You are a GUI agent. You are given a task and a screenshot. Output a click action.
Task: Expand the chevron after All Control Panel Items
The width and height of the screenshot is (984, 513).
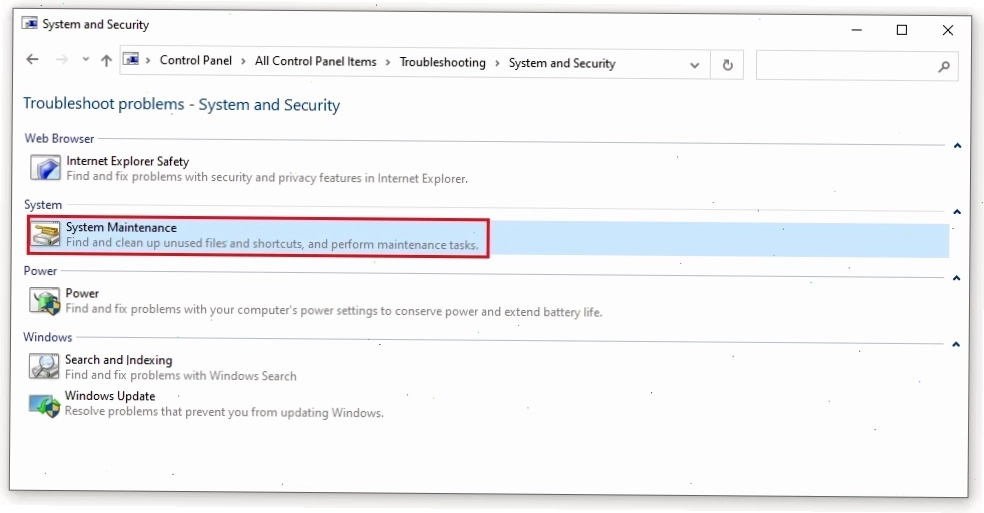click(388, 62)
